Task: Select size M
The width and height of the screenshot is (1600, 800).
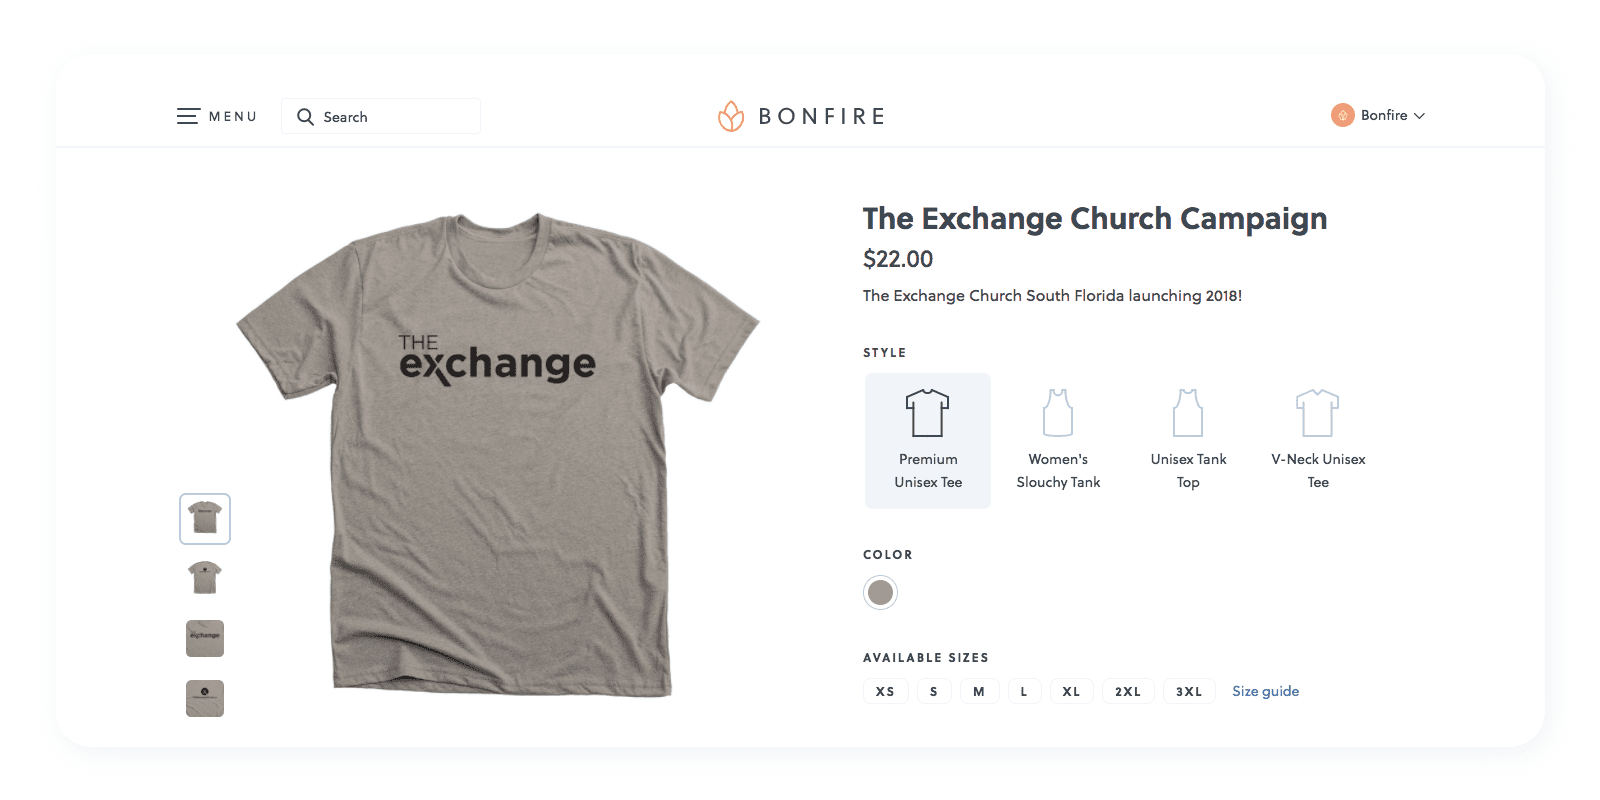Action: (x=979, y=691)
